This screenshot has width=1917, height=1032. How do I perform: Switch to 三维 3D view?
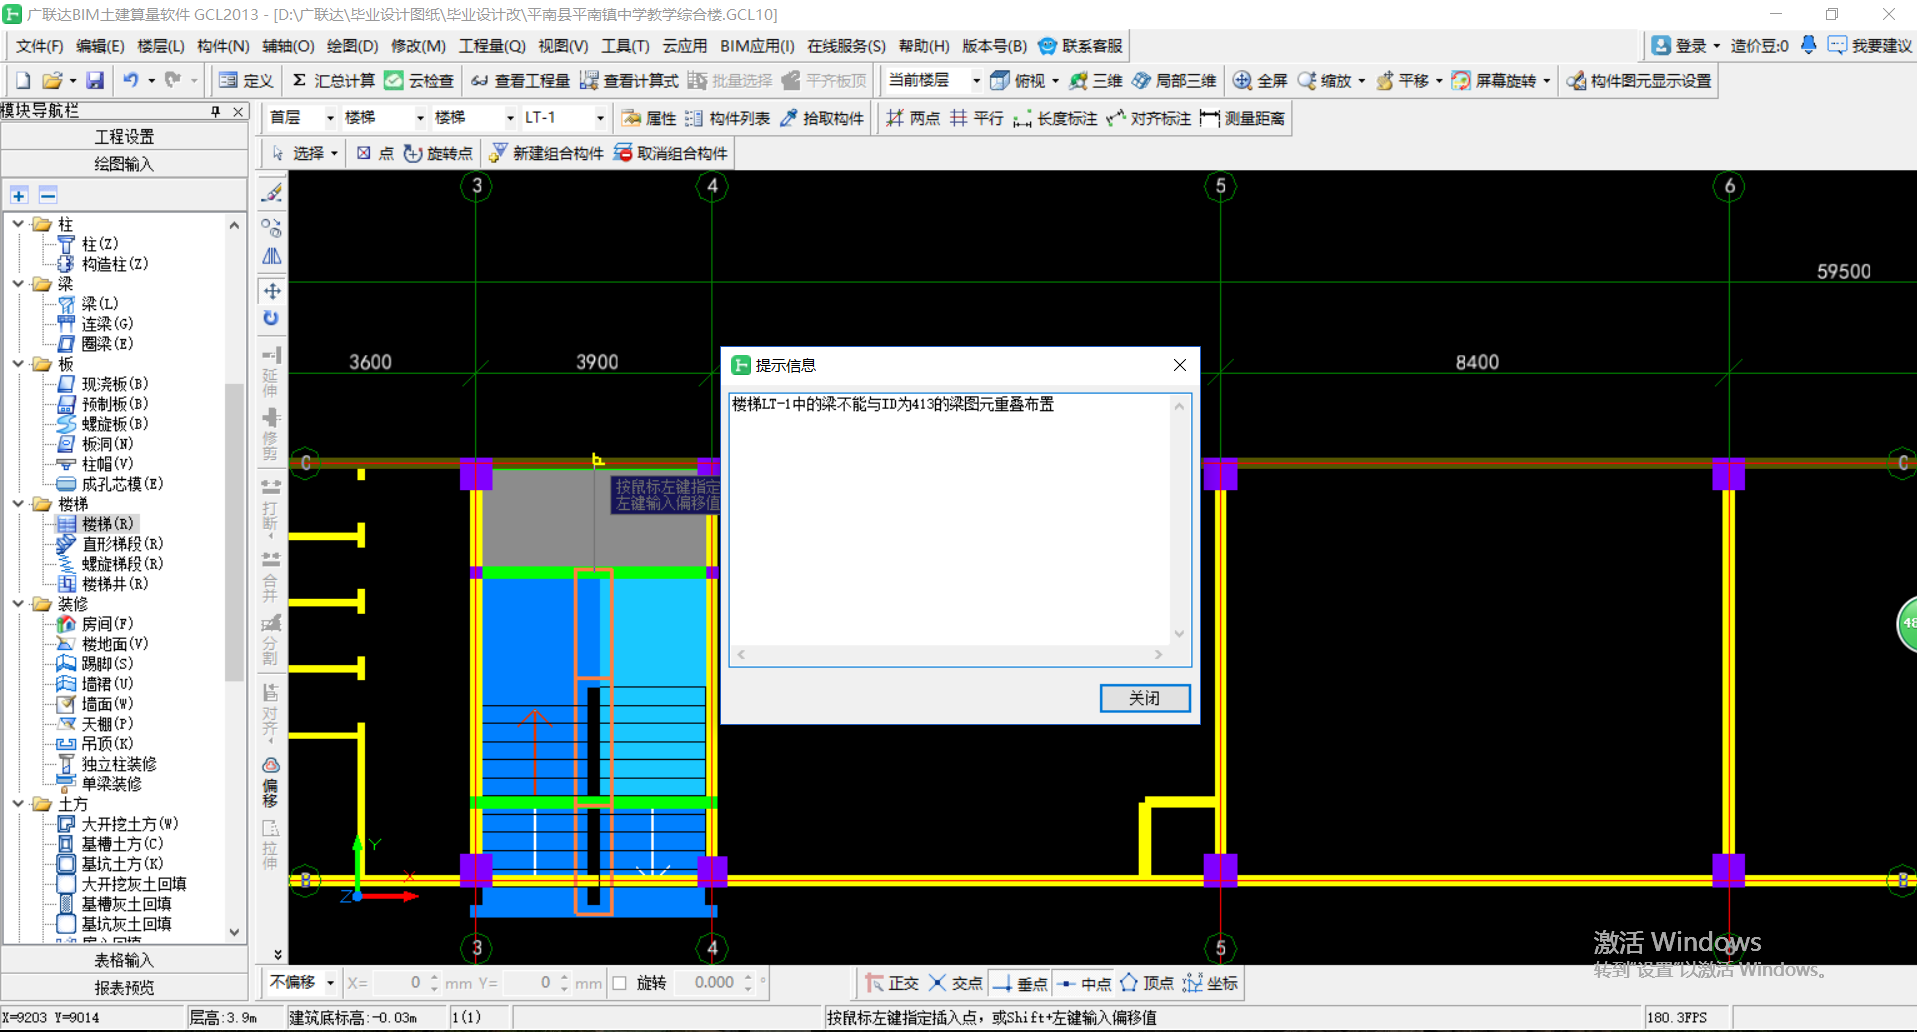(x=1095, y=81)
